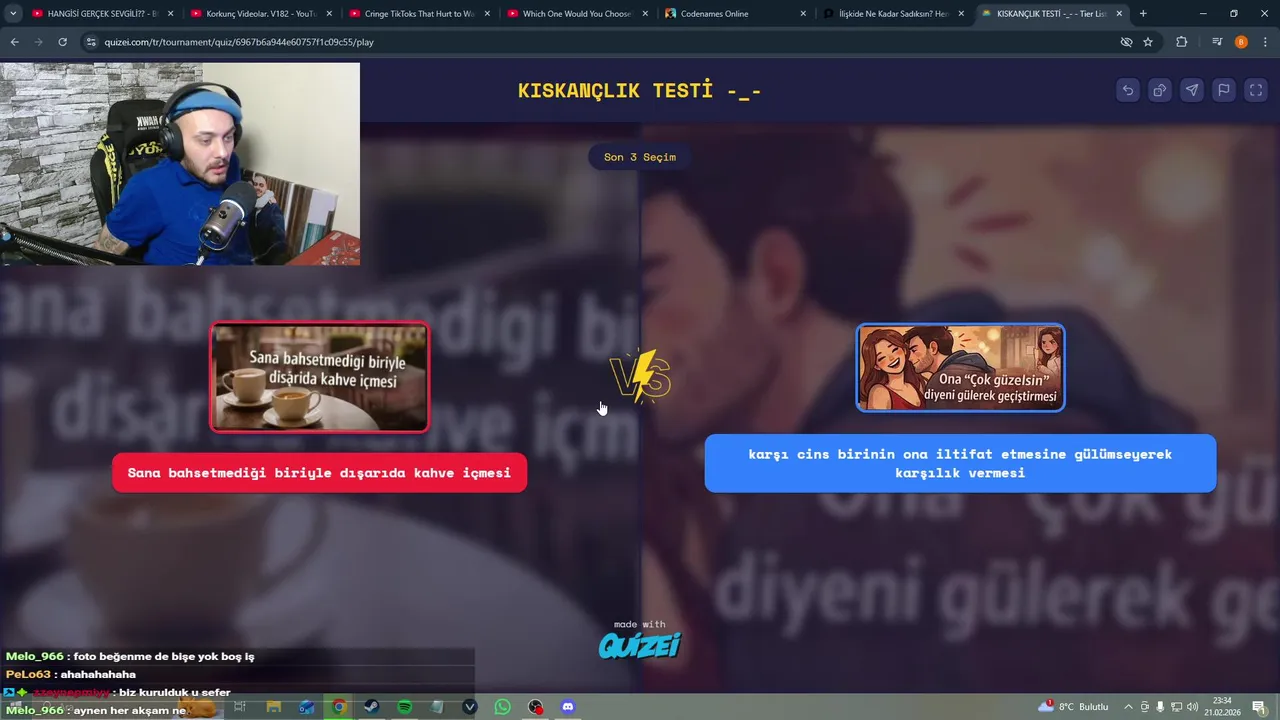Click the quiz share paper-plane icon
This screenshot has width=1280, height=720.
tap(1192, 90)
